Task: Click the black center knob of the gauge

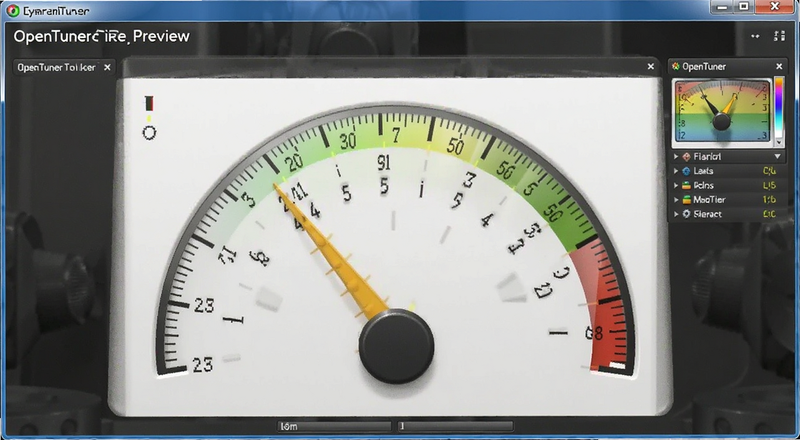Action: [396, 346]
